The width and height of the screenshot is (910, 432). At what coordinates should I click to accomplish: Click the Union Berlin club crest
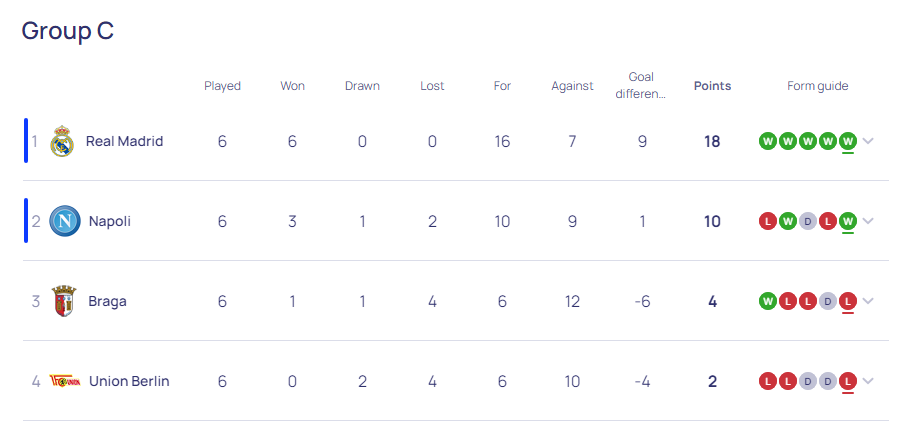64,381
